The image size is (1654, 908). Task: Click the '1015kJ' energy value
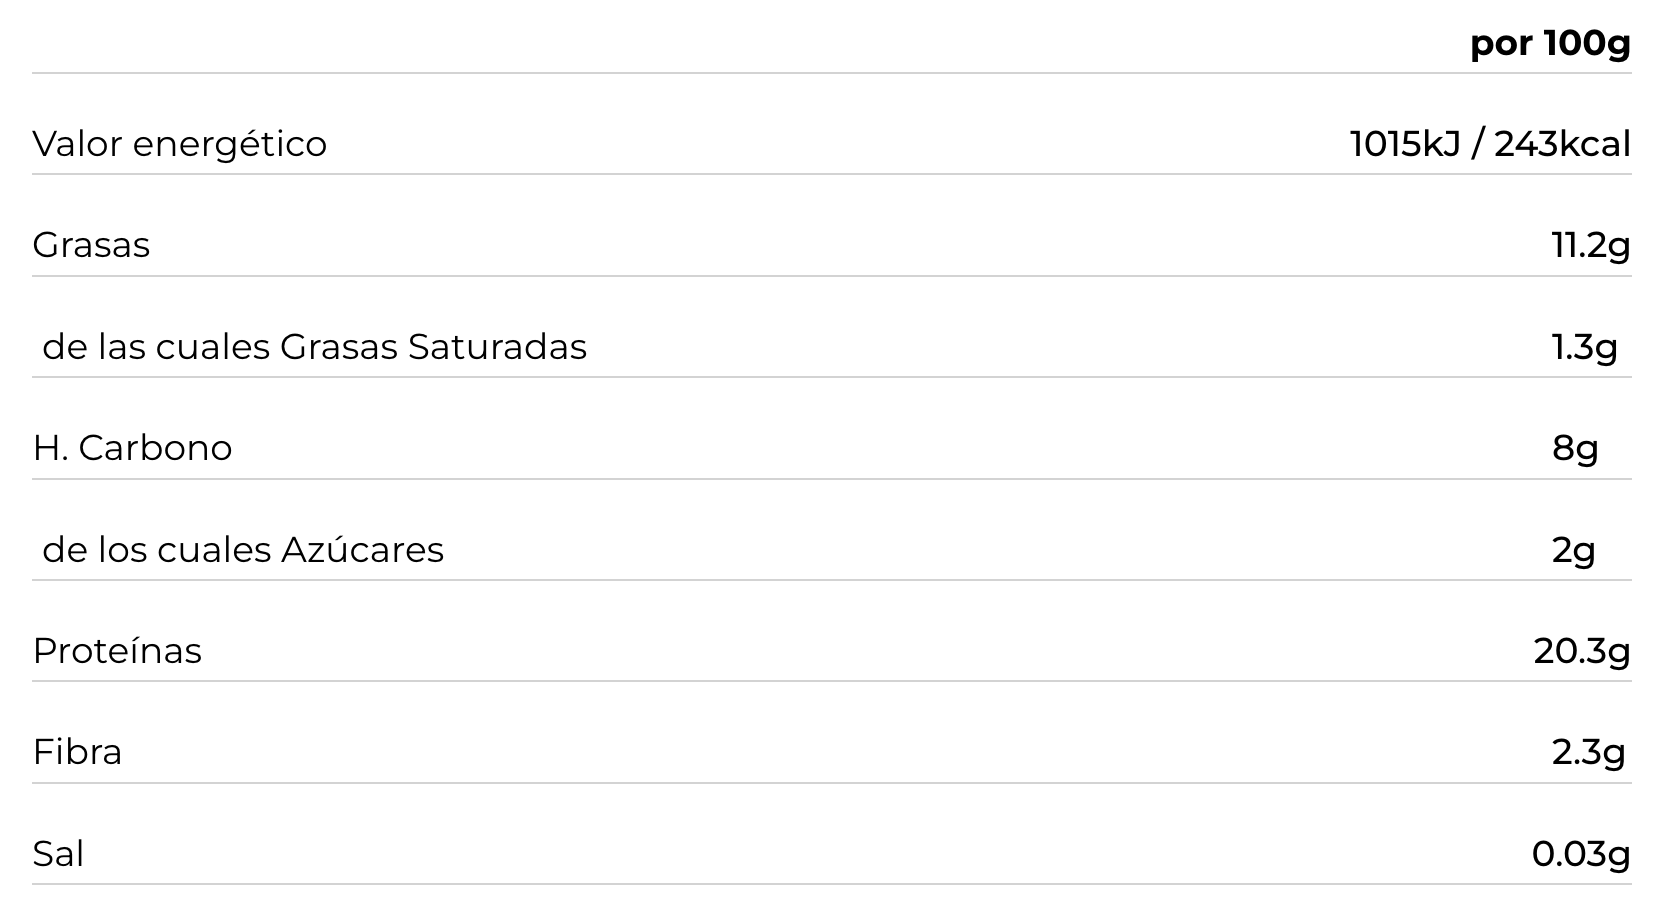pos(1405,144)
